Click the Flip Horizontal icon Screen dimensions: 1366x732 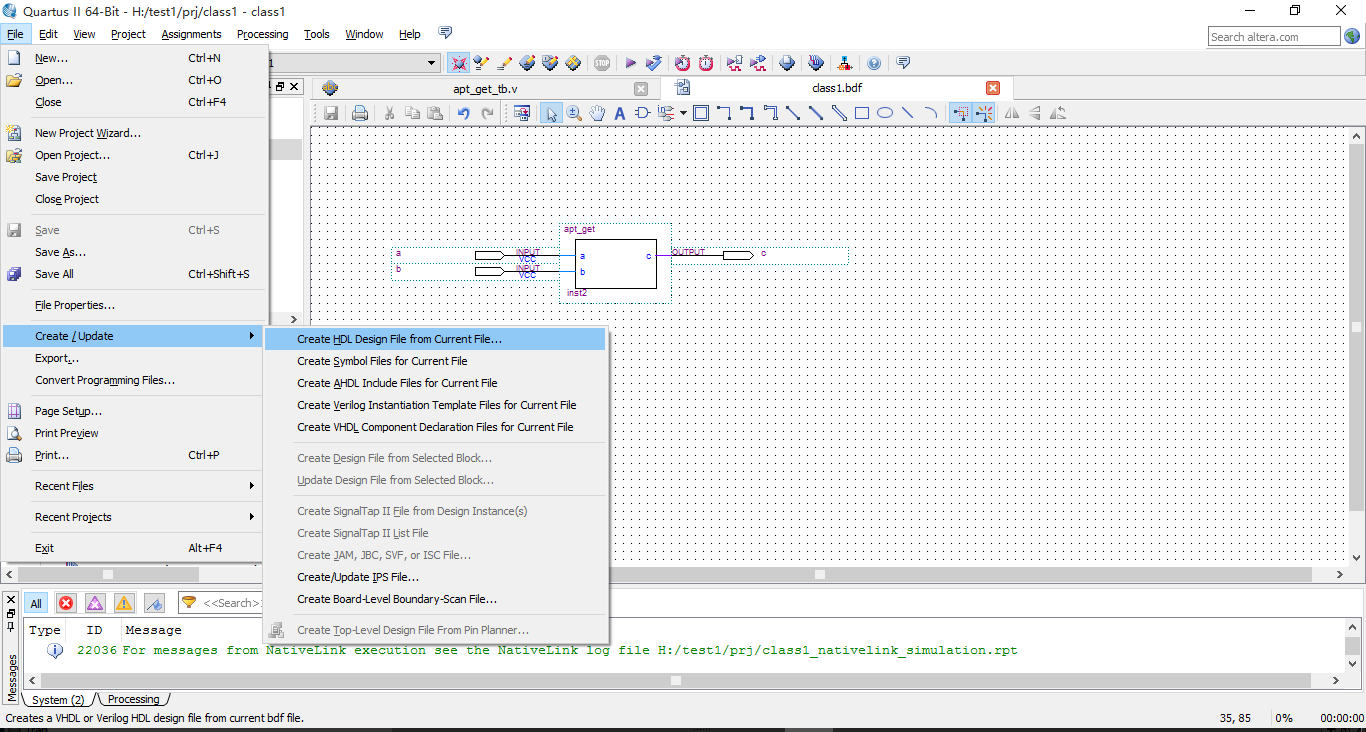pyautogui.click(x=1012, y=113)
